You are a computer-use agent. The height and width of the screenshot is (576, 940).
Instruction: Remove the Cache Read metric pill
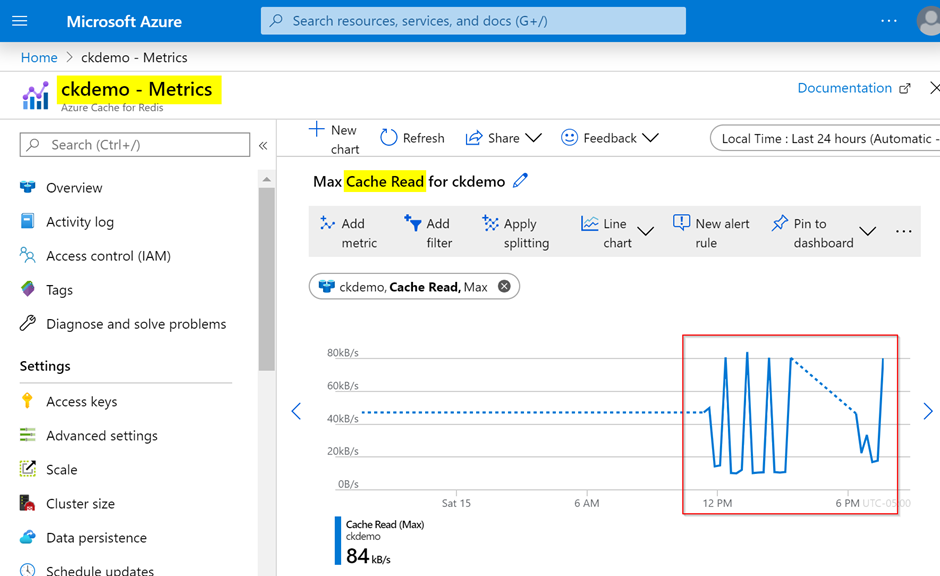point(504,287)
